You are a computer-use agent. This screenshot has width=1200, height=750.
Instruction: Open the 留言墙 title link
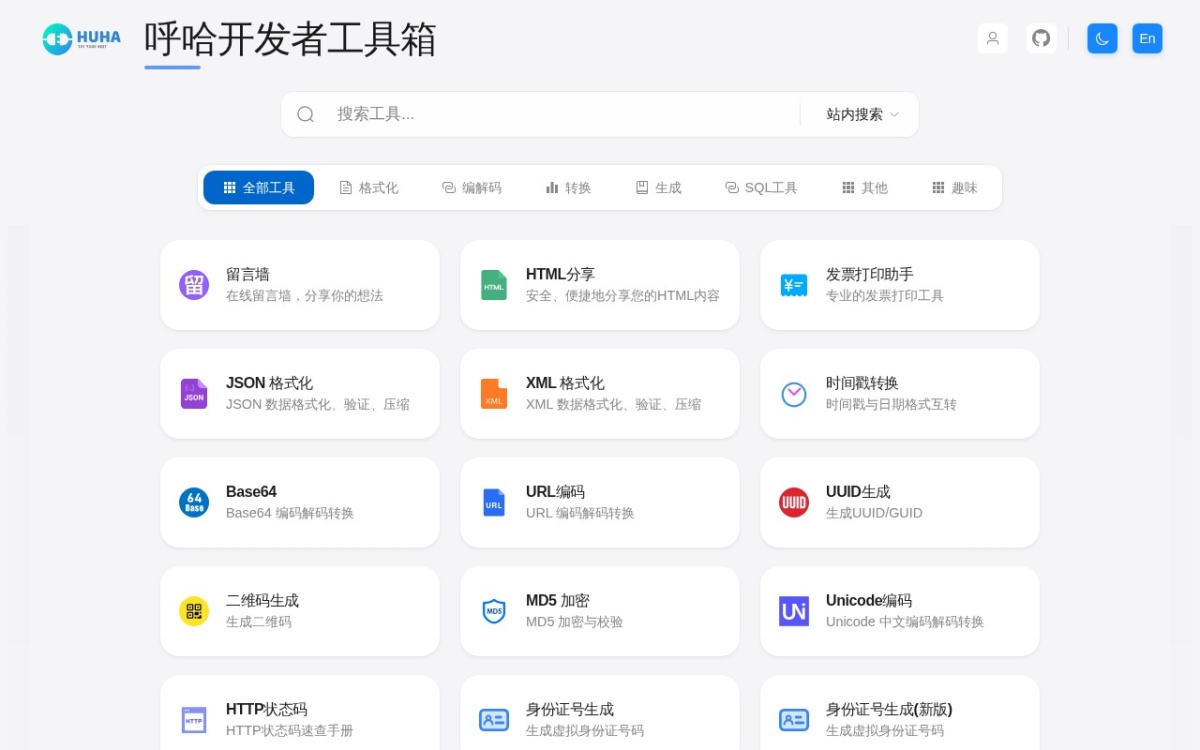248,274
